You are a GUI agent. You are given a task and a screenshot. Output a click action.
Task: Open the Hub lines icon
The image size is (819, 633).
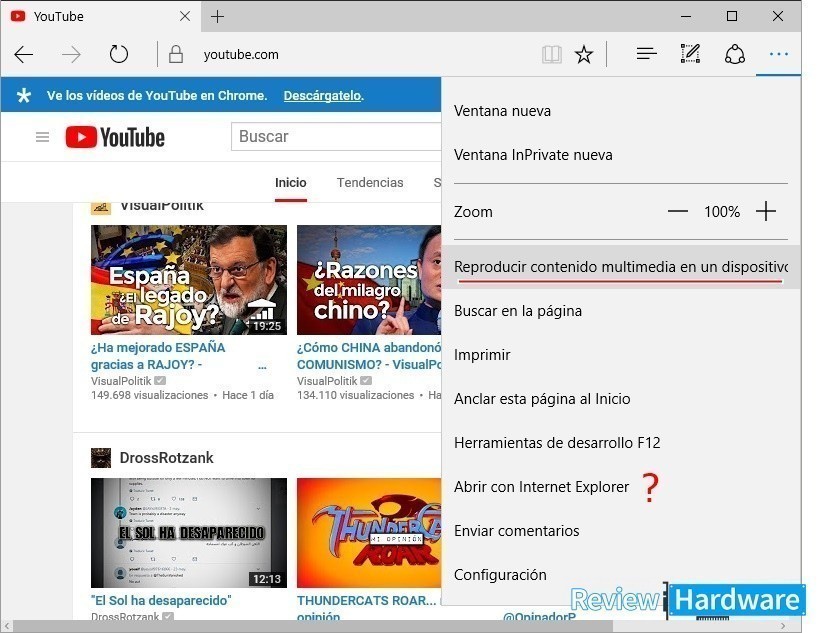coord(647,54)
